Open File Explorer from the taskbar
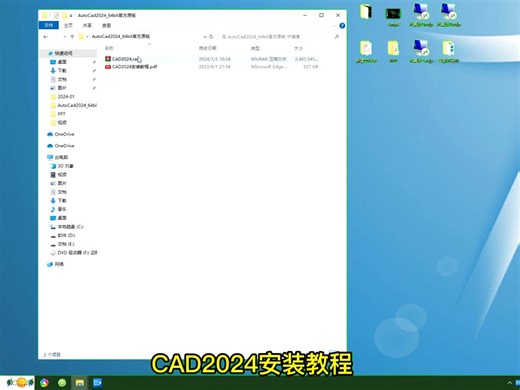The height and width of the screenshot is (390, 520). coord(79,383)
